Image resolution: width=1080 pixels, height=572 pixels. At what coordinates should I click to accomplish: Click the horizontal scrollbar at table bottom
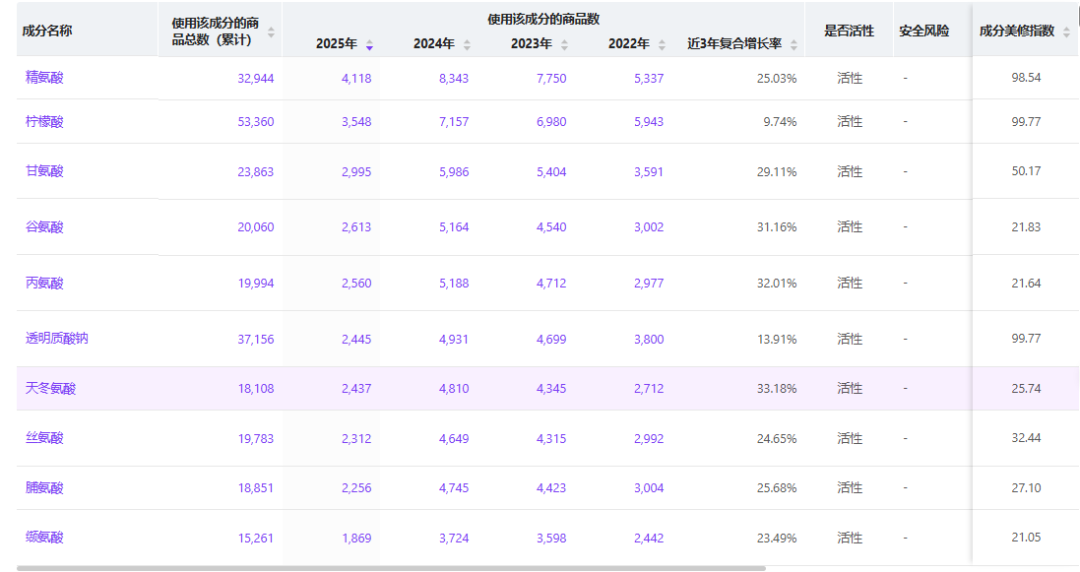pyautogui.click(x=391, y=569)
